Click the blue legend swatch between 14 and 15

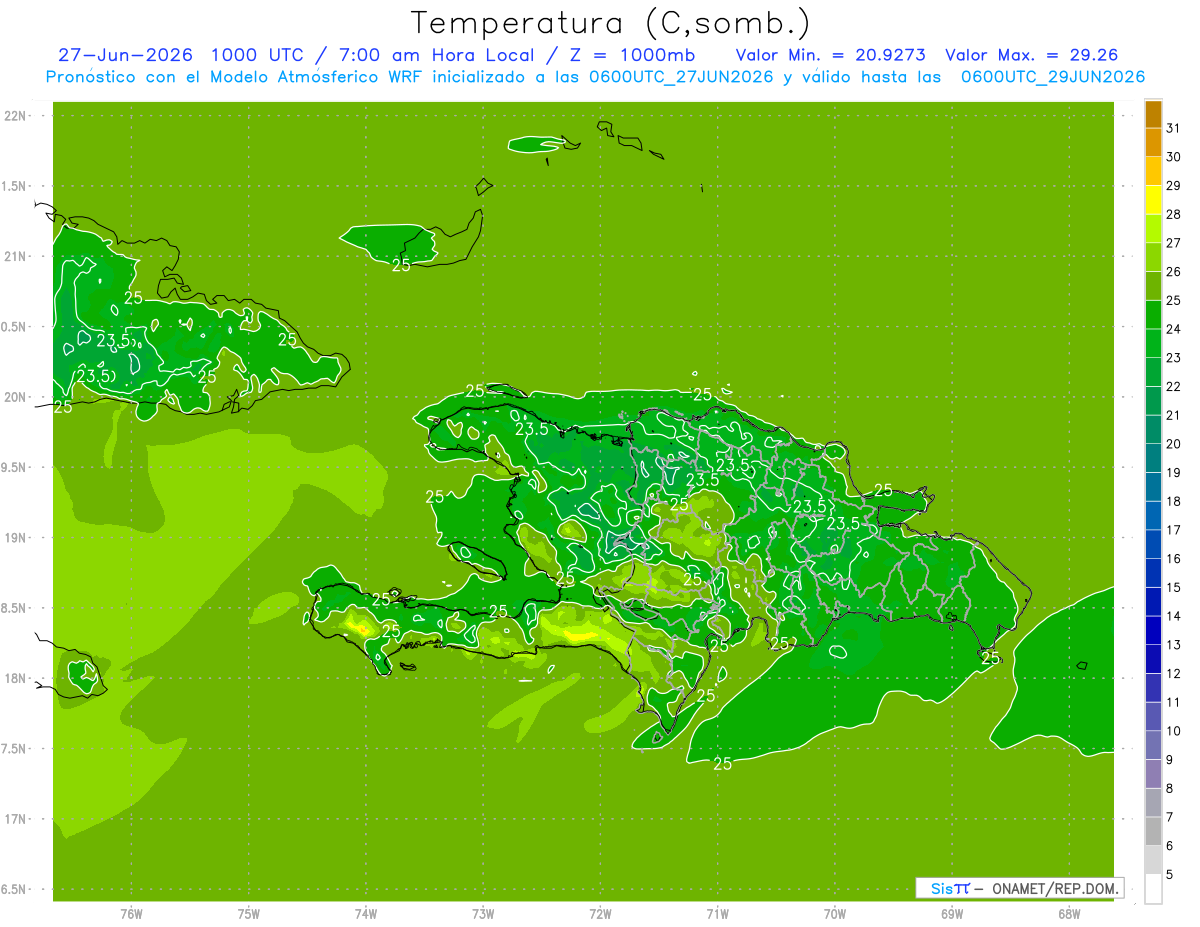[1153, 602]
